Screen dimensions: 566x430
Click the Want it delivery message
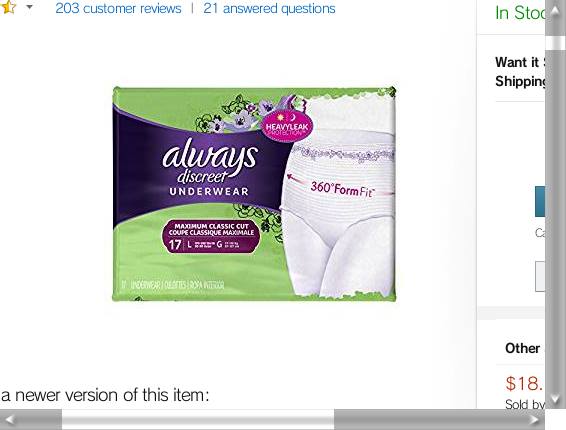[520, 71]
